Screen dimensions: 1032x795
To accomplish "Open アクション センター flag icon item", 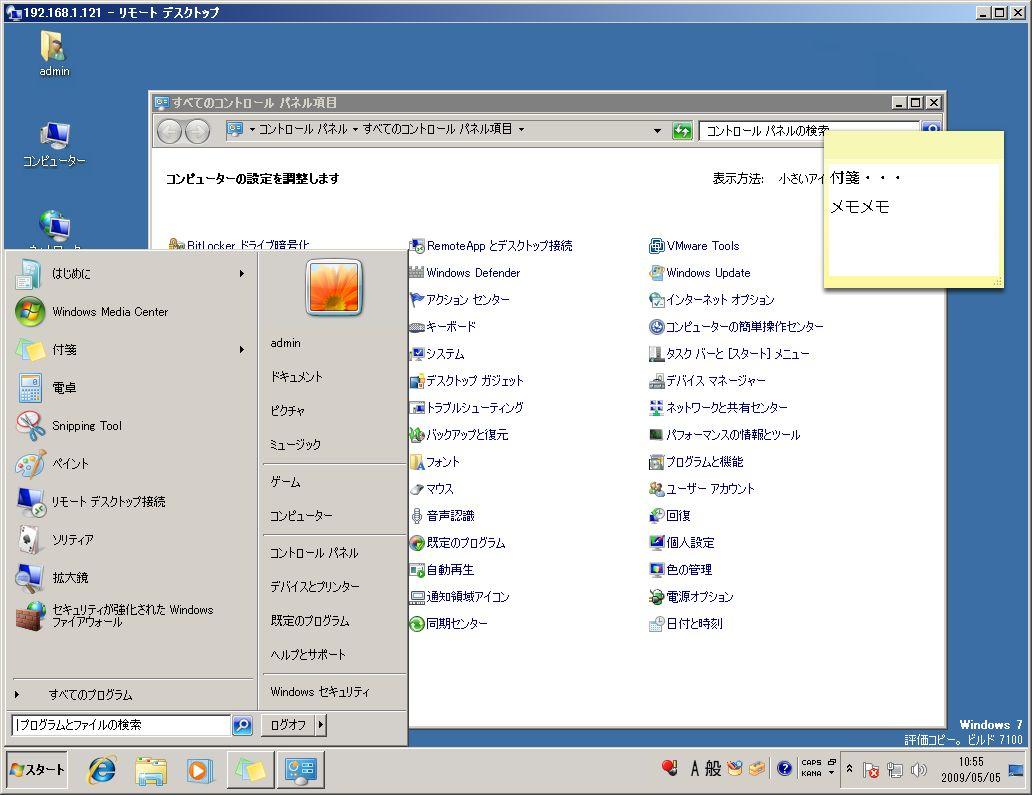I will tap(459, 299).
